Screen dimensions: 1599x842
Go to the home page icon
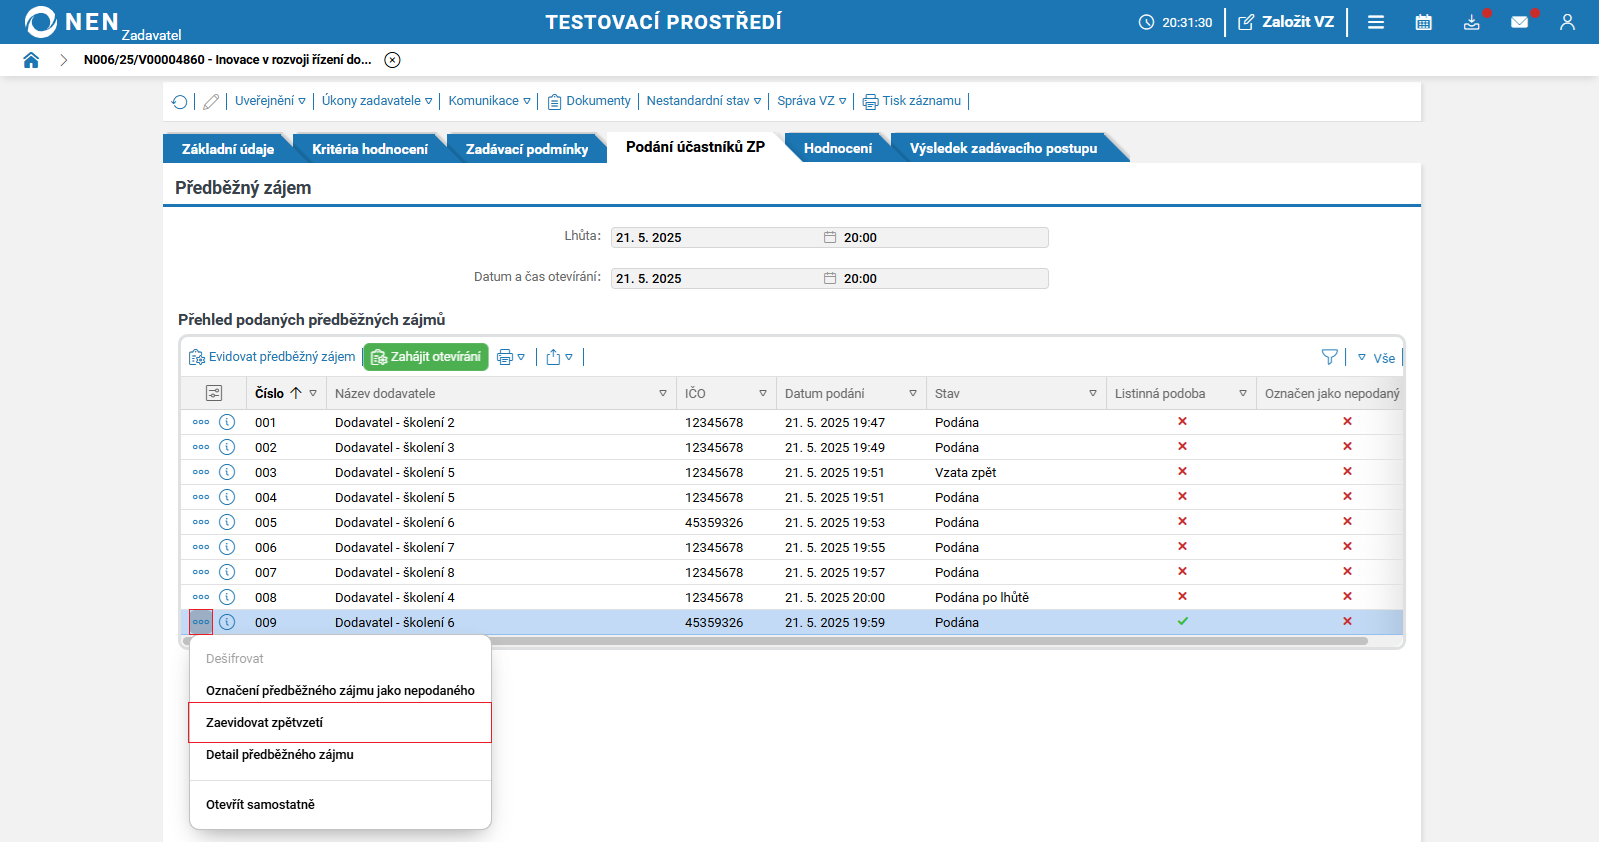click(31, 60)
